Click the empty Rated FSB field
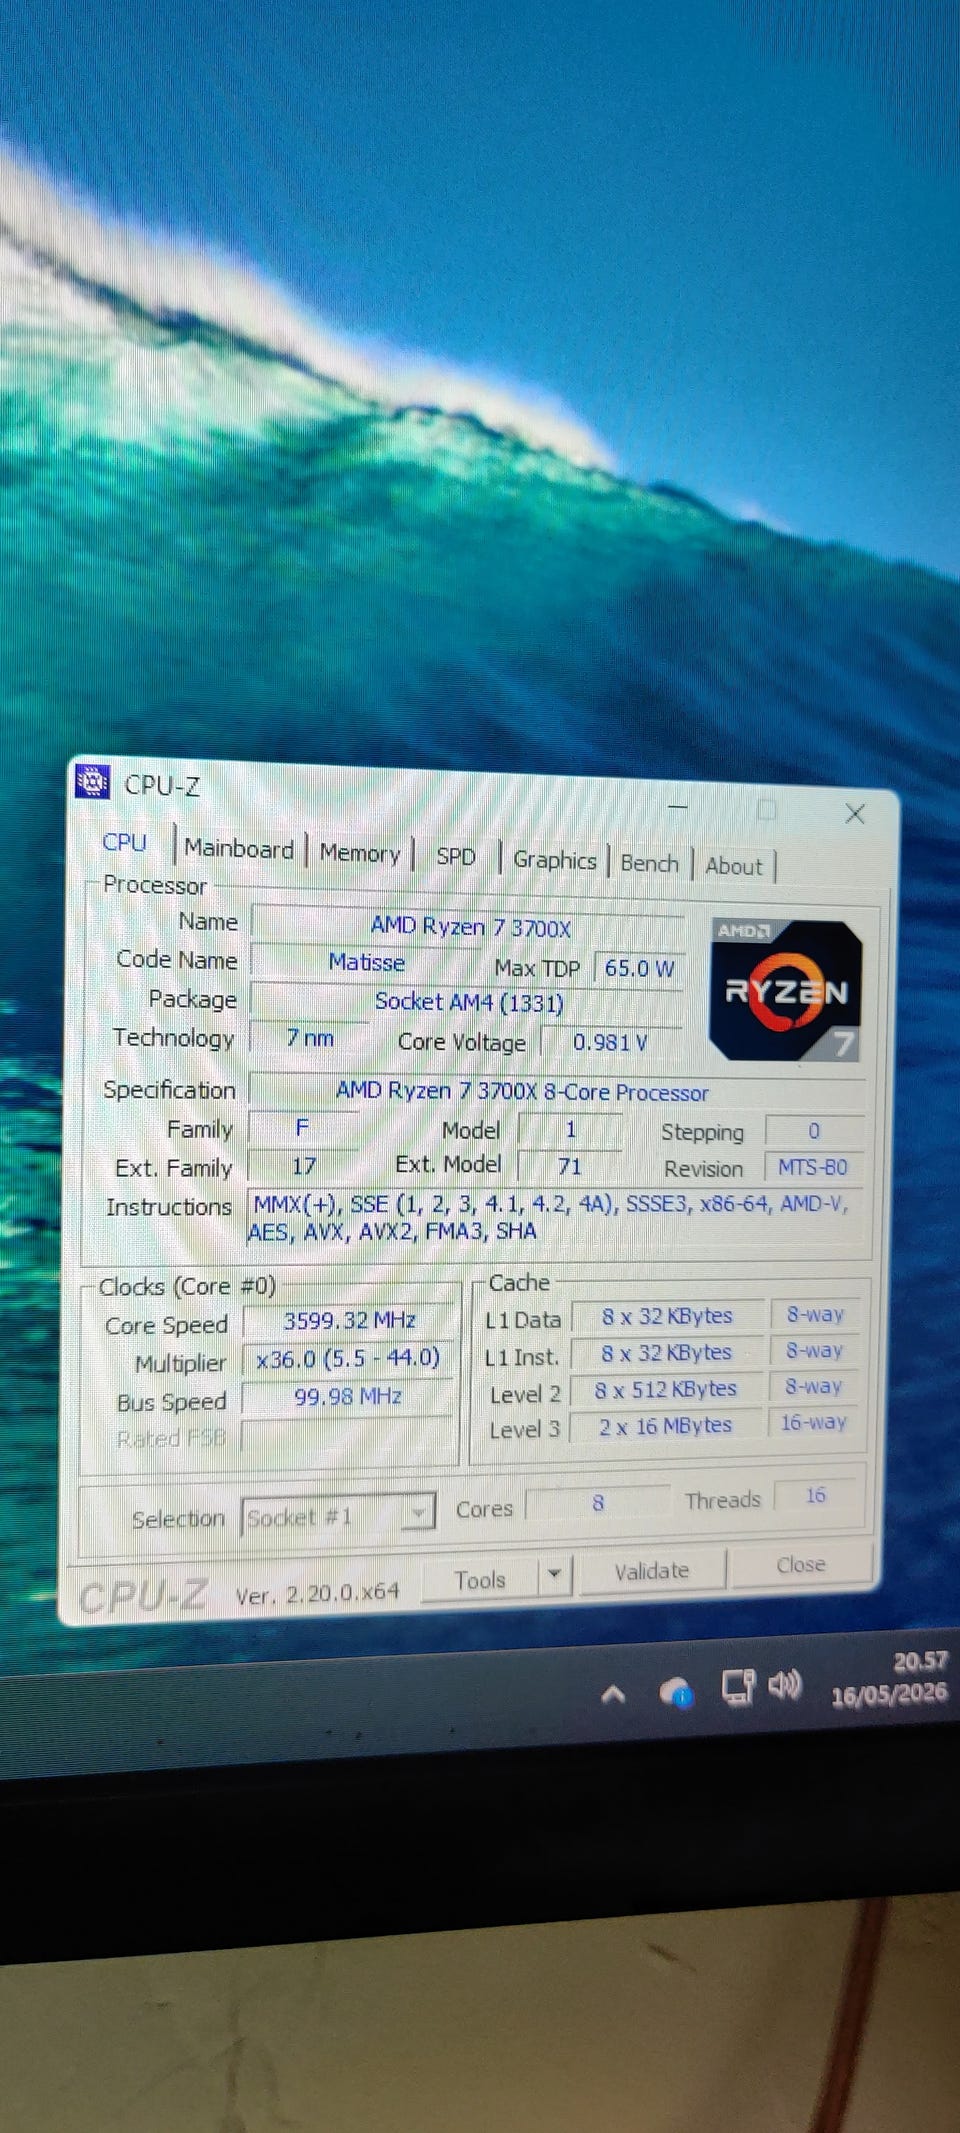960x2133 pixels. pyautogui.click(x=347, y=1436)
